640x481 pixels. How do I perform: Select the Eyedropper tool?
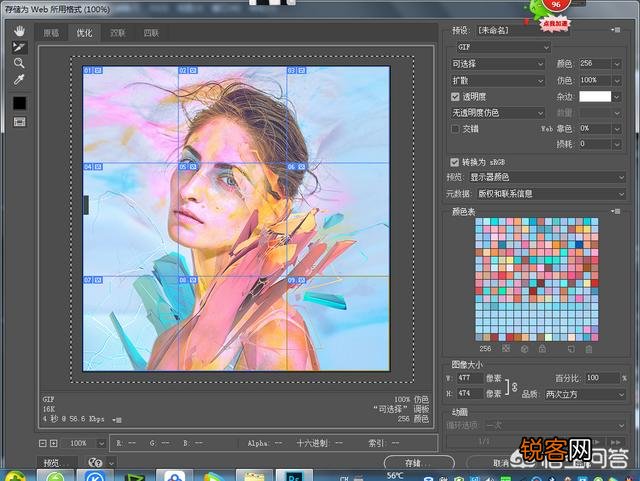click(x=19, y=80)
